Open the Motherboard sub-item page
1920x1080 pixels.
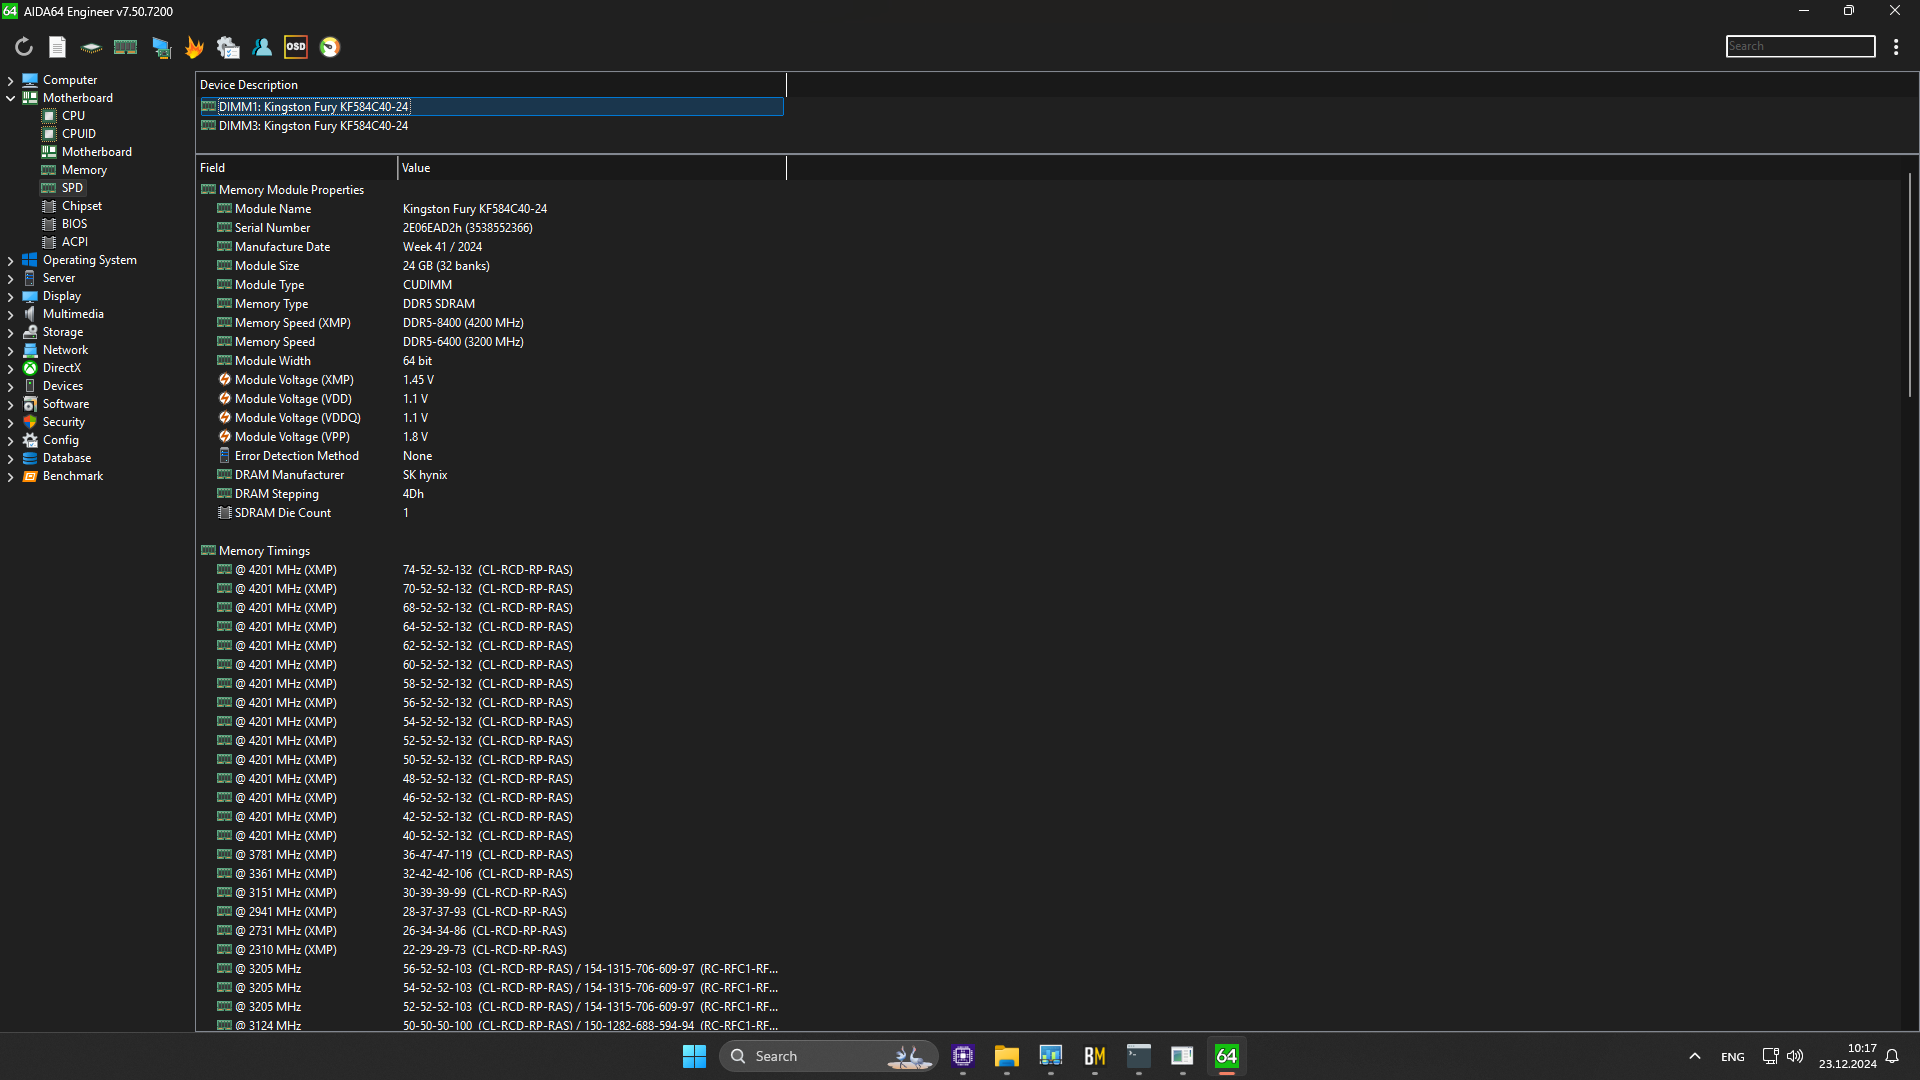97,152
